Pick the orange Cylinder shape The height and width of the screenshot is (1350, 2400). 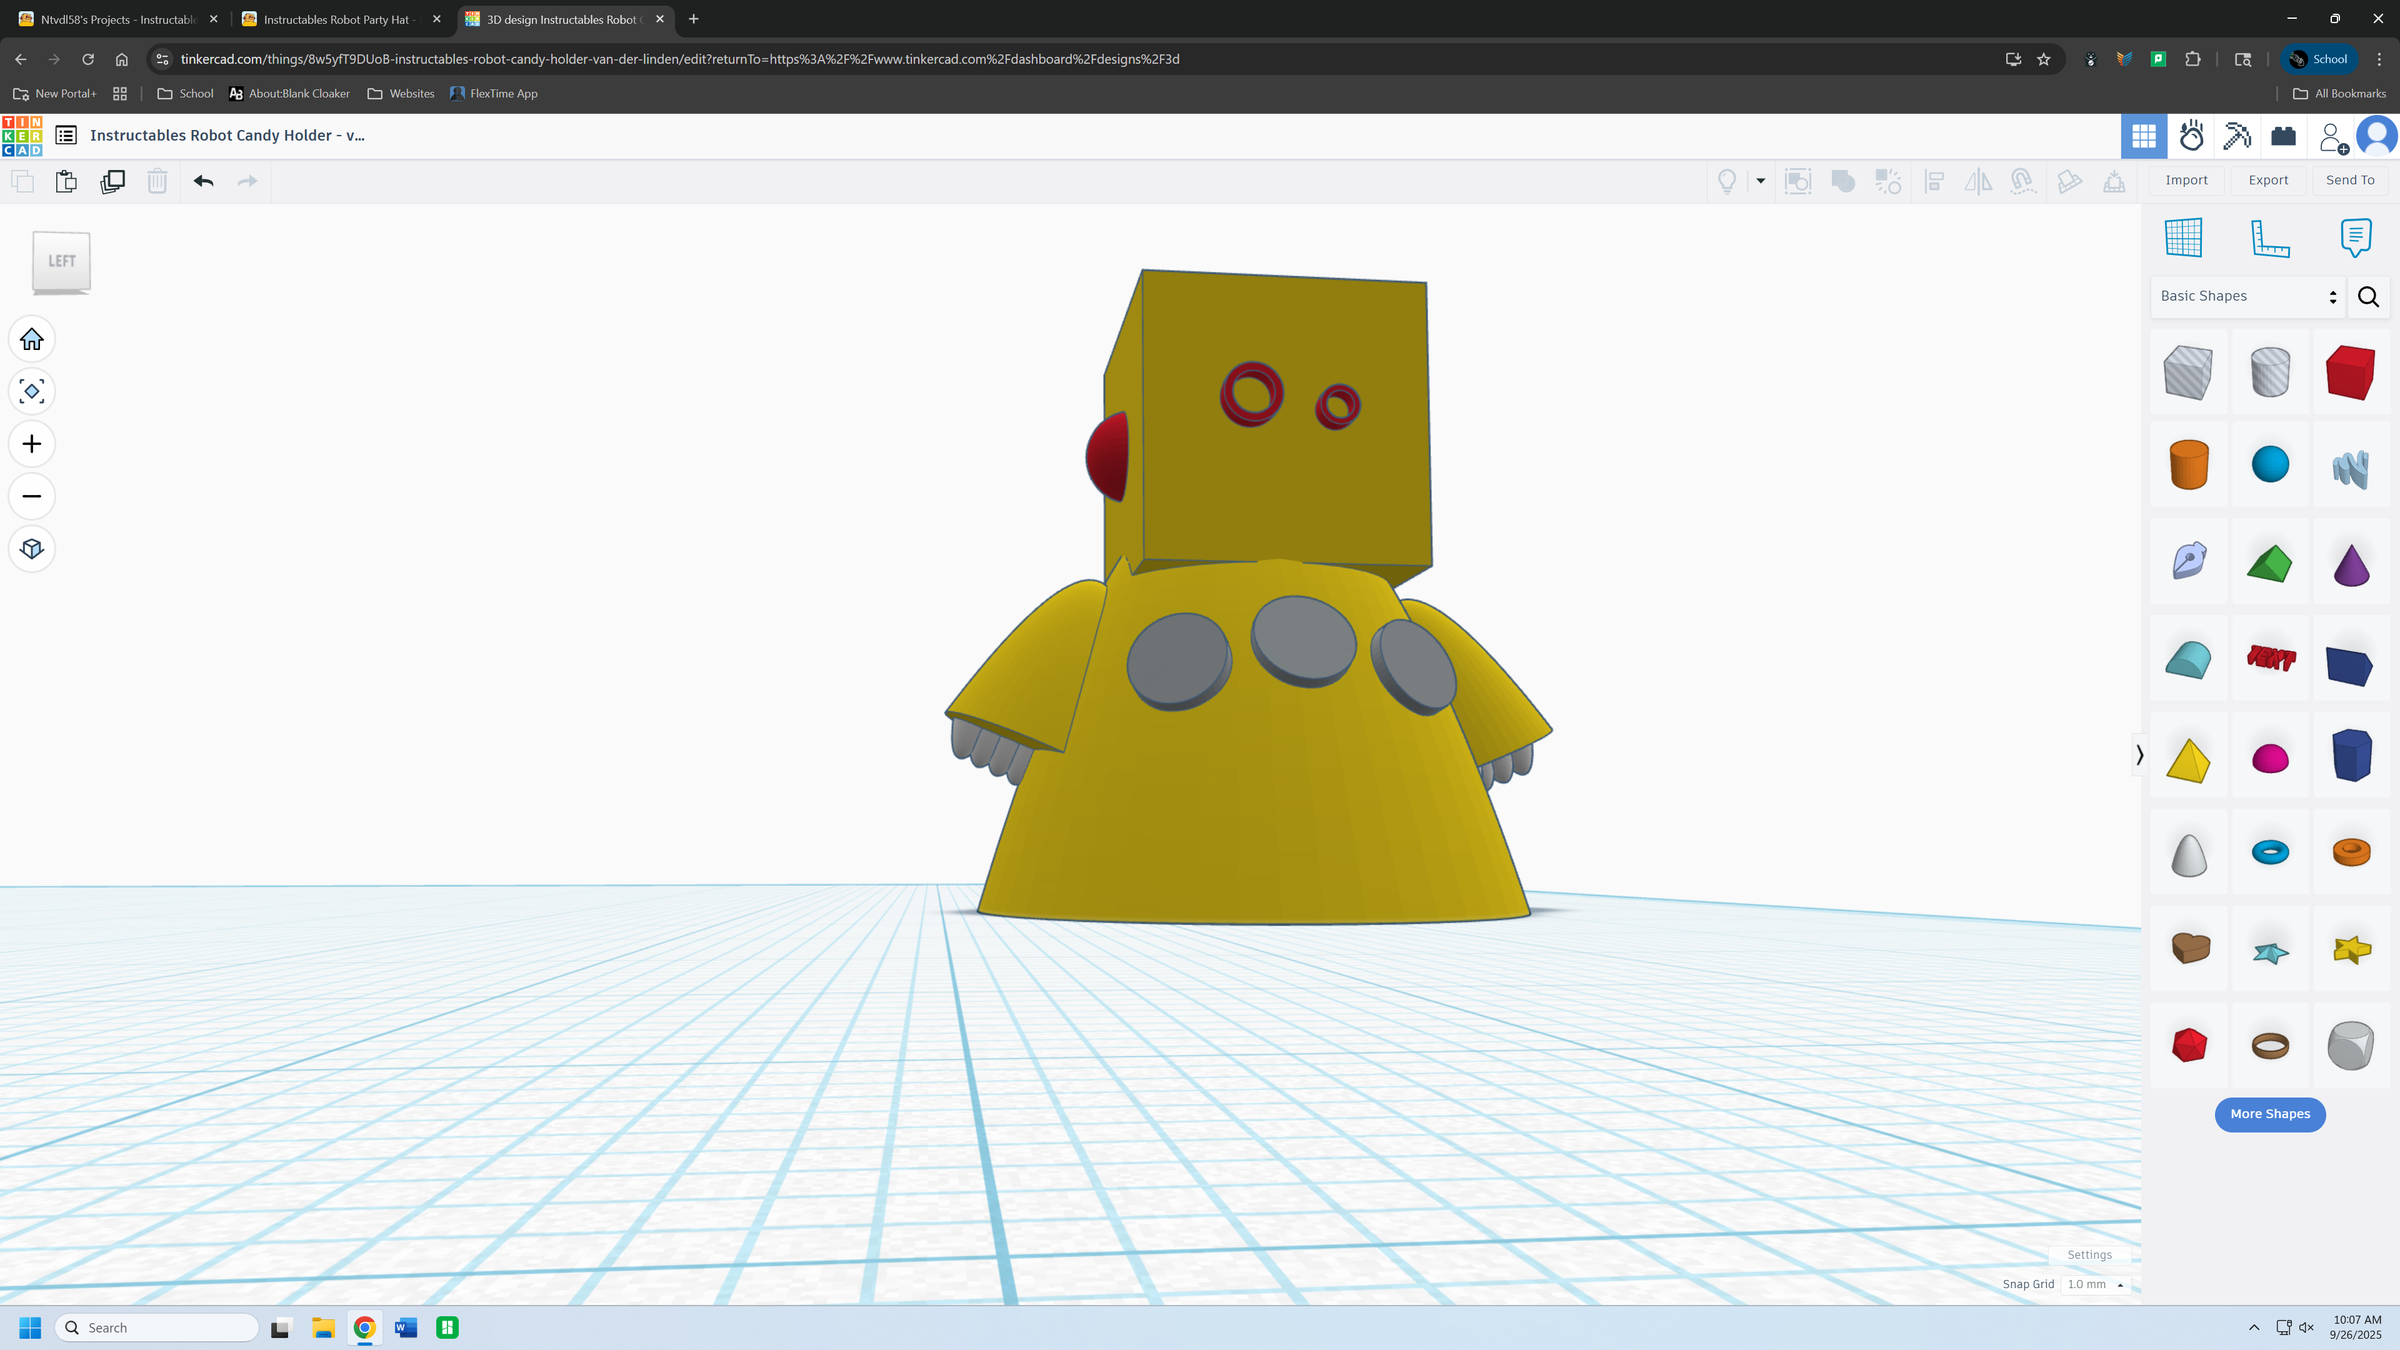click(2188, 464)
